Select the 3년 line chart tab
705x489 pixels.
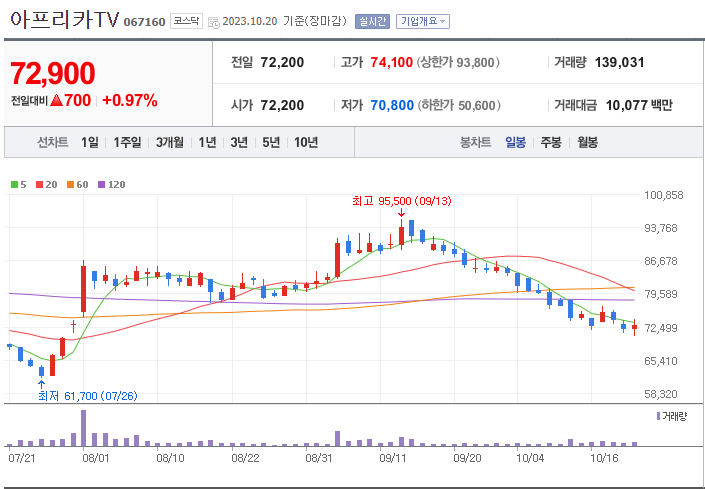[239, 142]
